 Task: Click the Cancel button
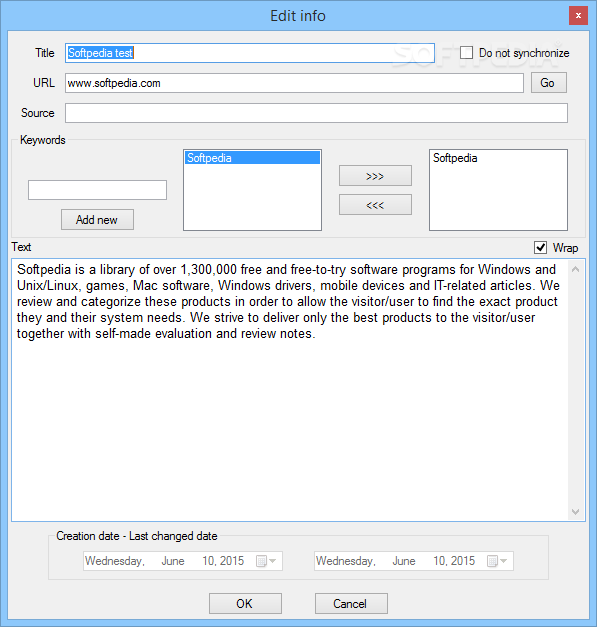click(351, 603)
